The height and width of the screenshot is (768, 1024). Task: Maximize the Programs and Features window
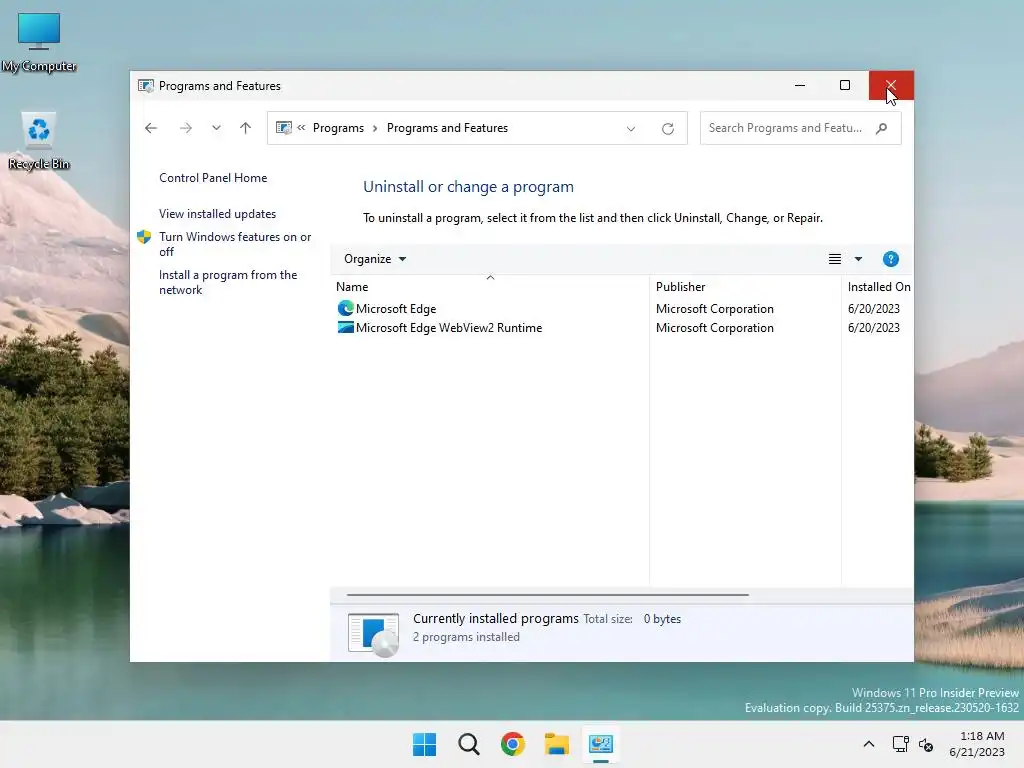pos(844,86)
